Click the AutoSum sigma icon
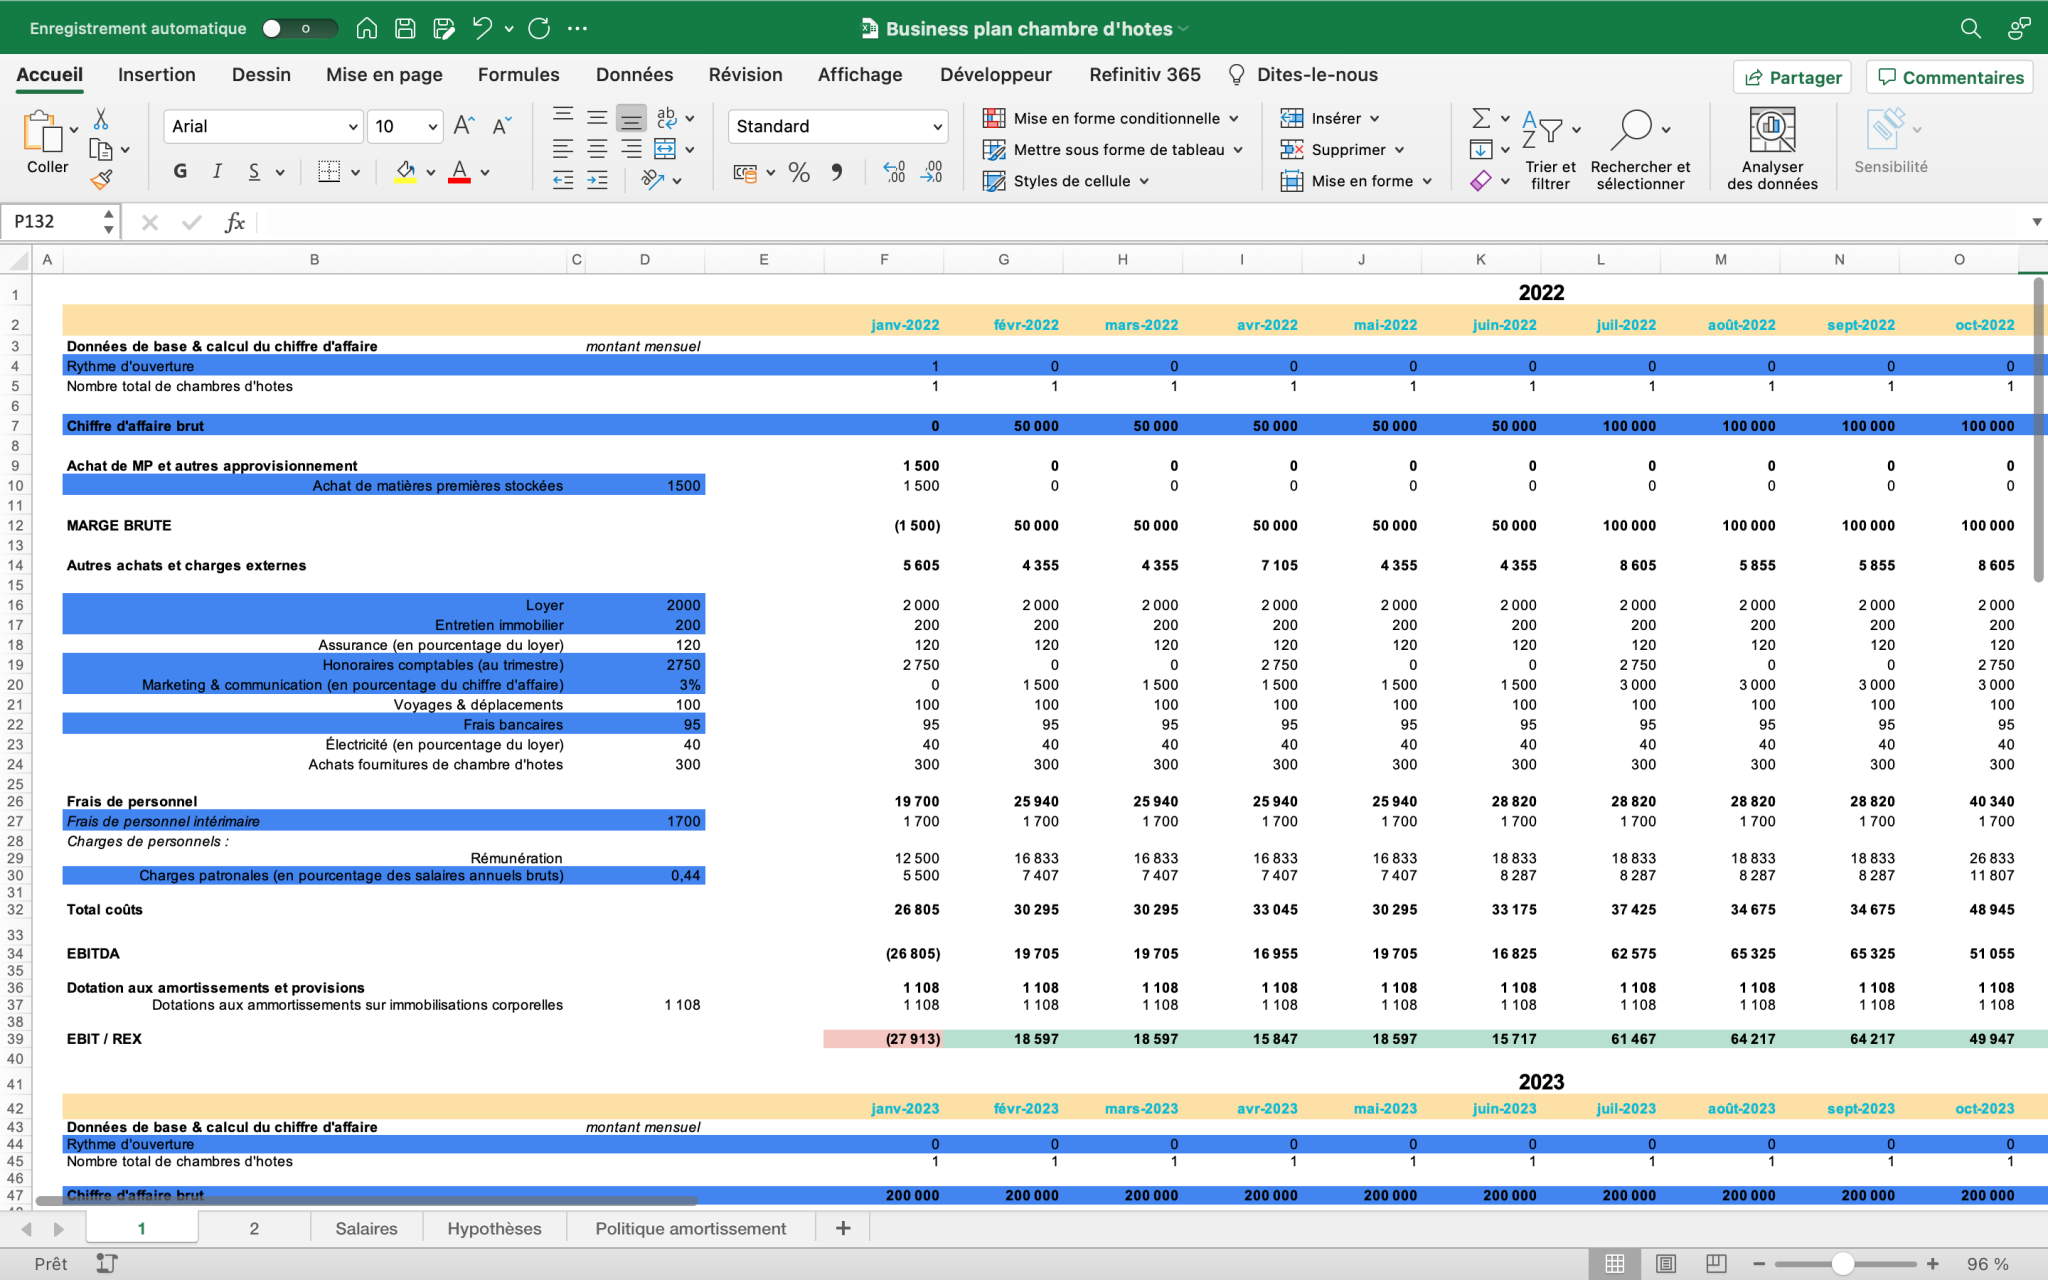Image resolution: width=2048 pixels, height=1280 pixels. tap(1481, 119)
